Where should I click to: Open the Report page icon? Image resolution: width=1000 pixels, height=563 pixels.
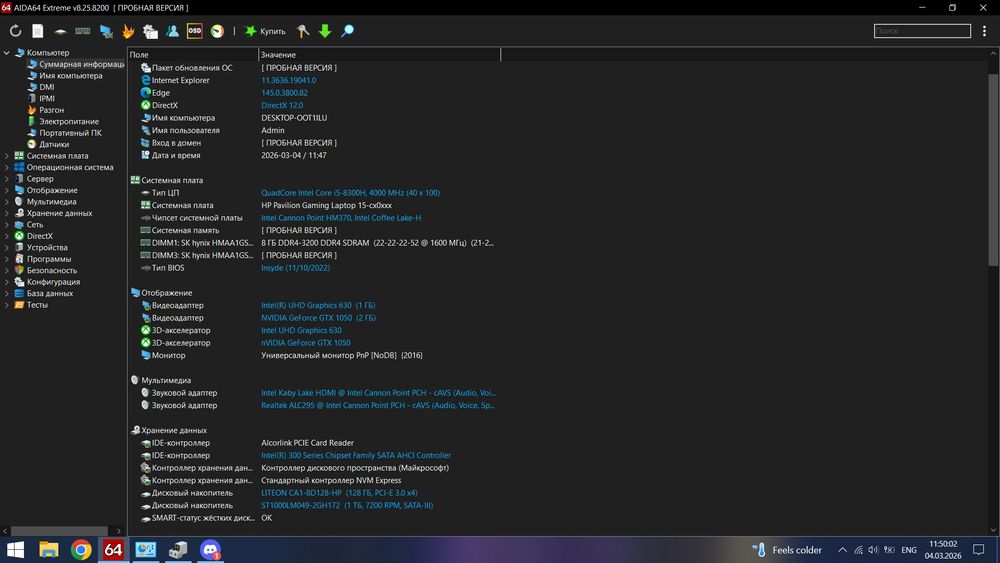click(x=38, y=31)
